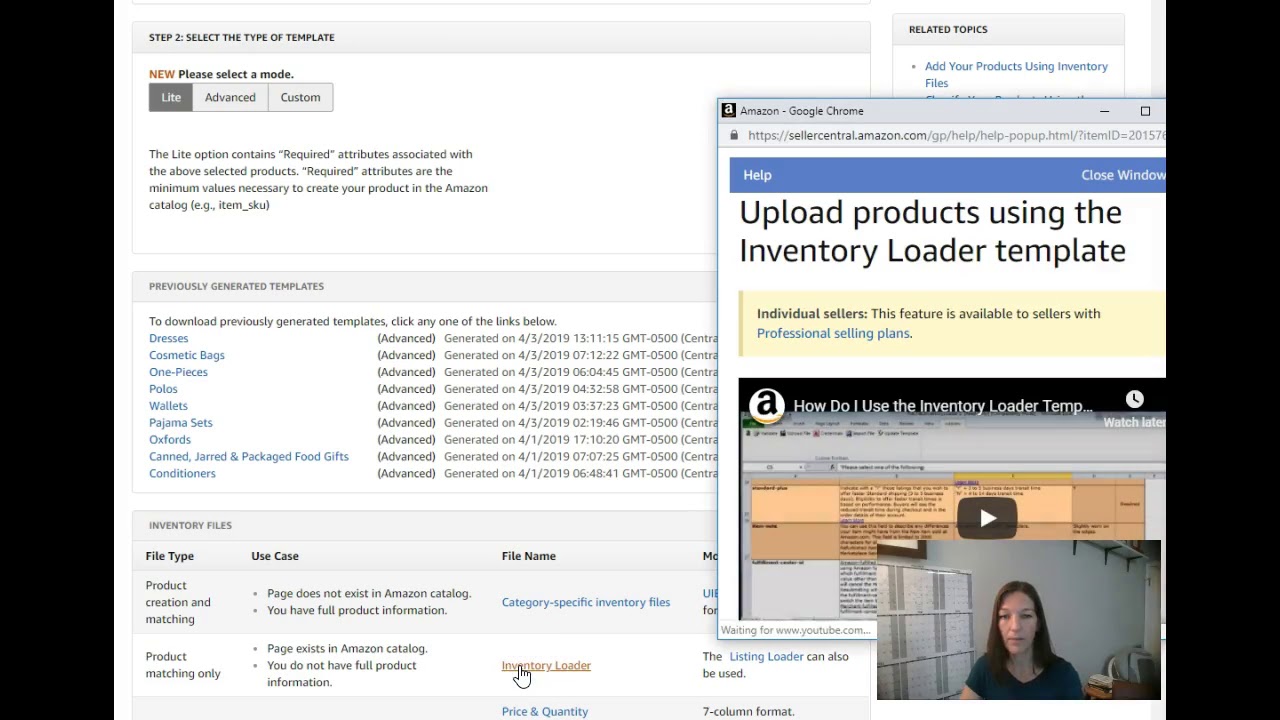Open the Cosmetic Bags template link
The width and height of the screenshot is (1280, 720).
(186, 355)
